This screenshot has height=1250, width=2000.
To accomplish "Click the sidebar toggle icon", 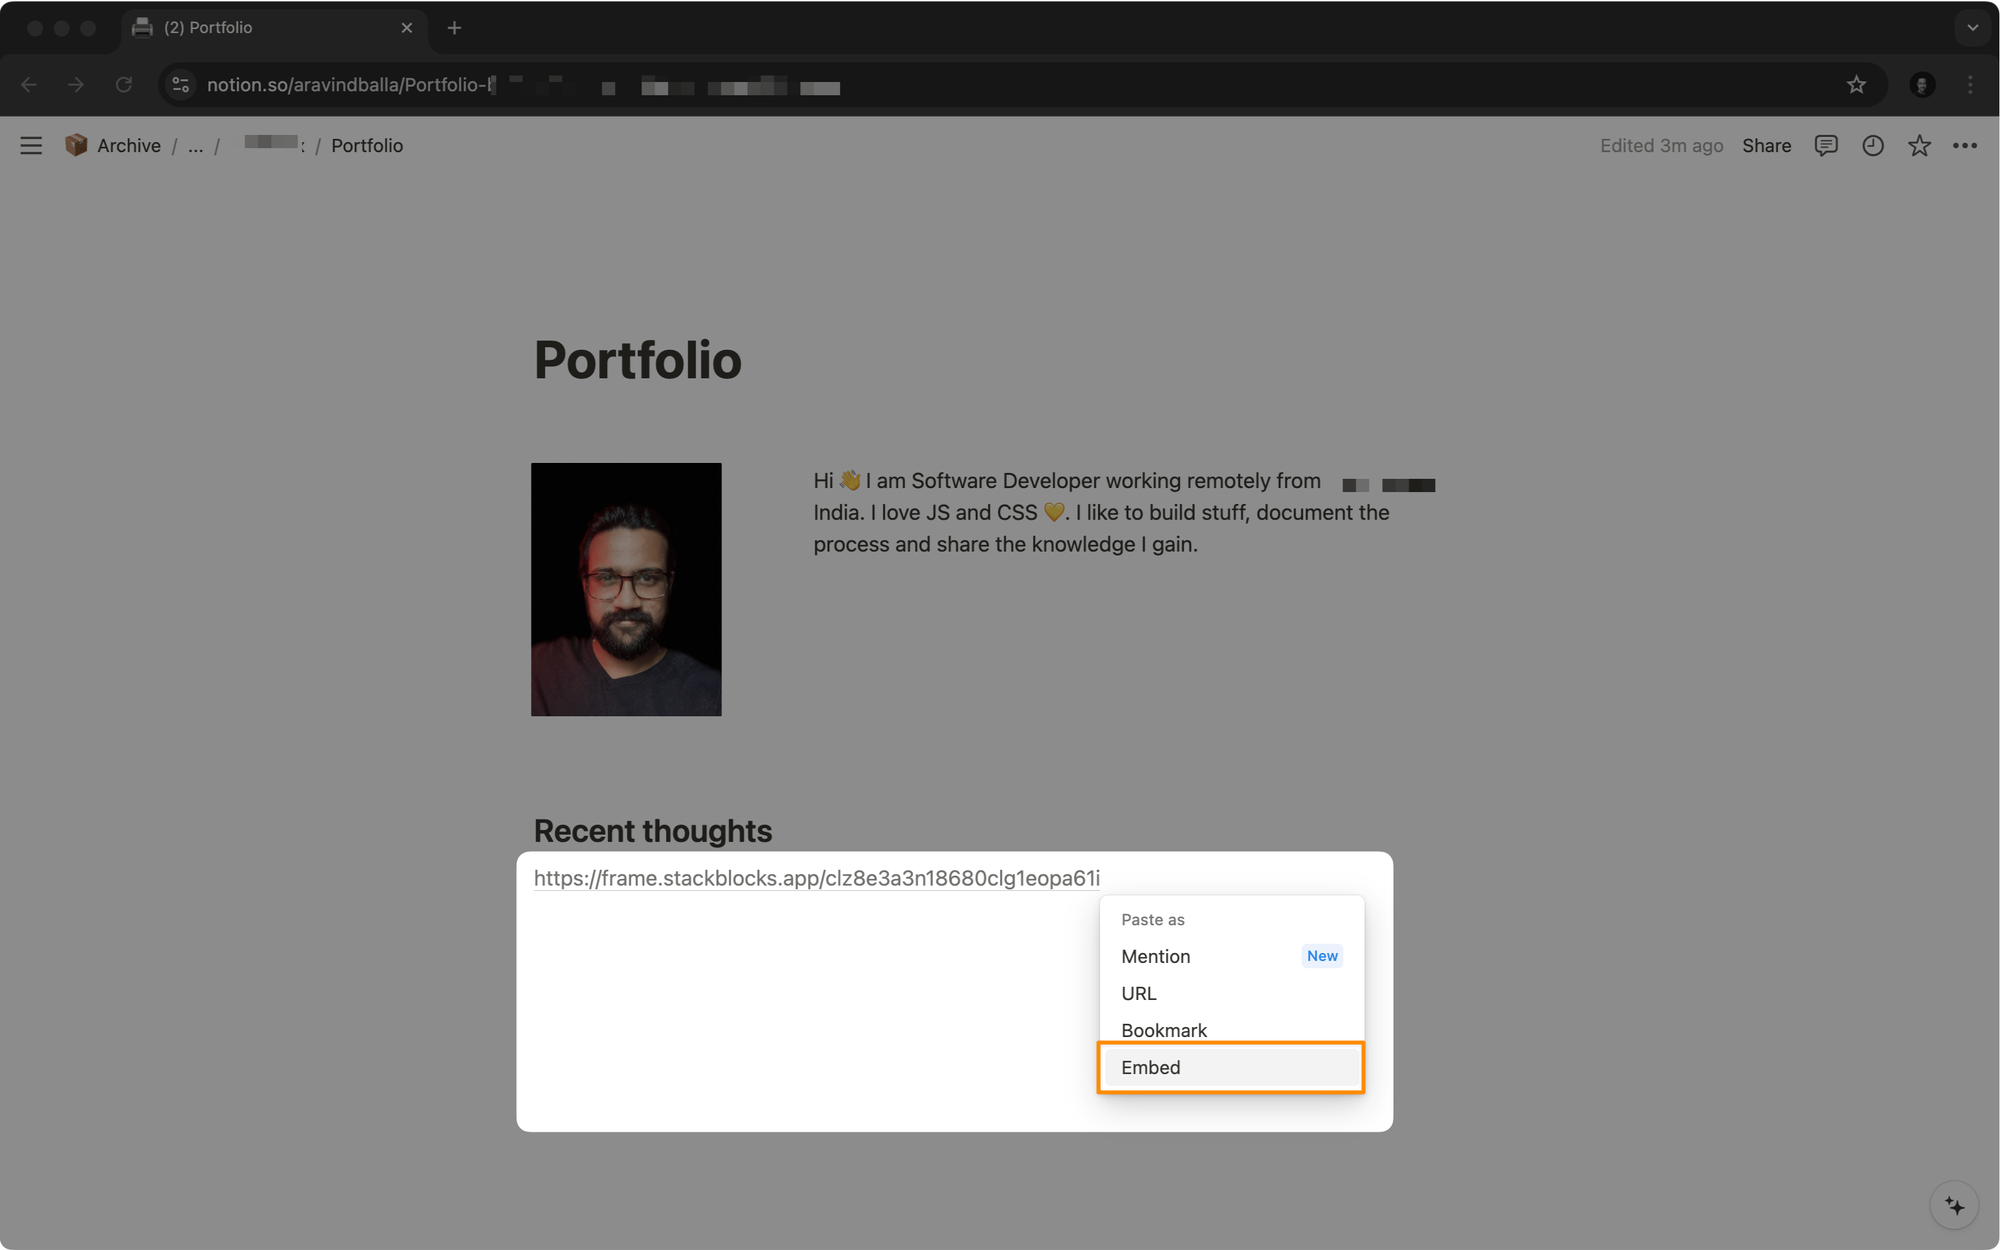I will click(32, 145).
